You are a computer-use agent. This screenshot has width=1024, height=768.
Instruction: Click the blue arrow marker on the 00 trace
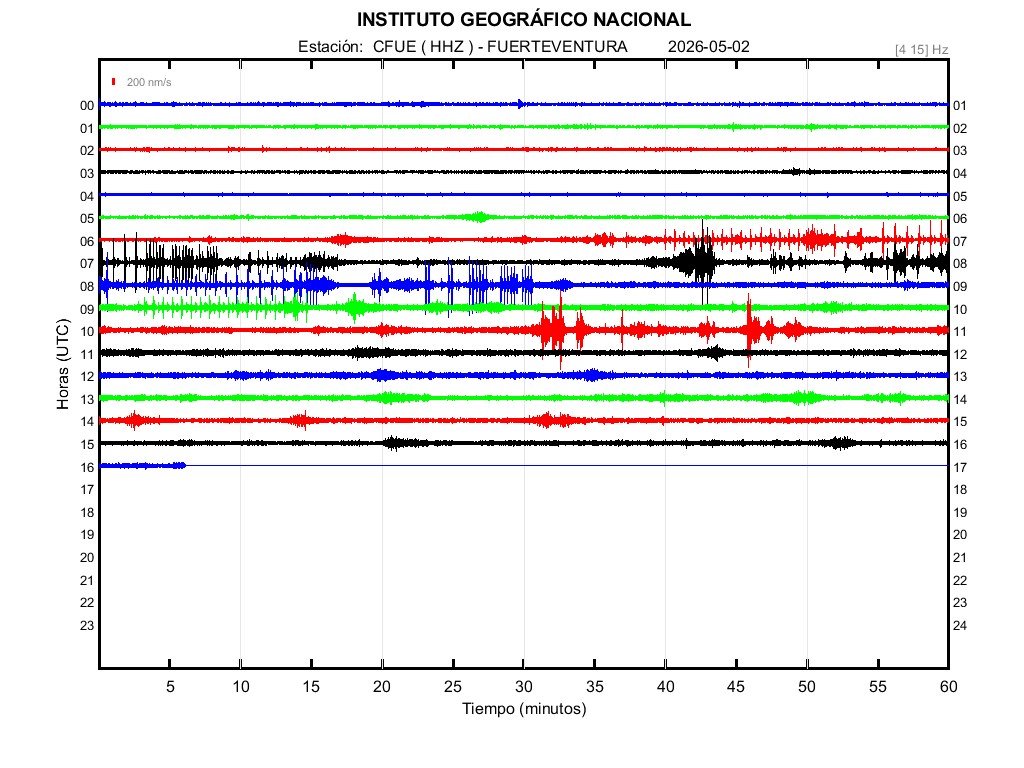tap(520, 104)
